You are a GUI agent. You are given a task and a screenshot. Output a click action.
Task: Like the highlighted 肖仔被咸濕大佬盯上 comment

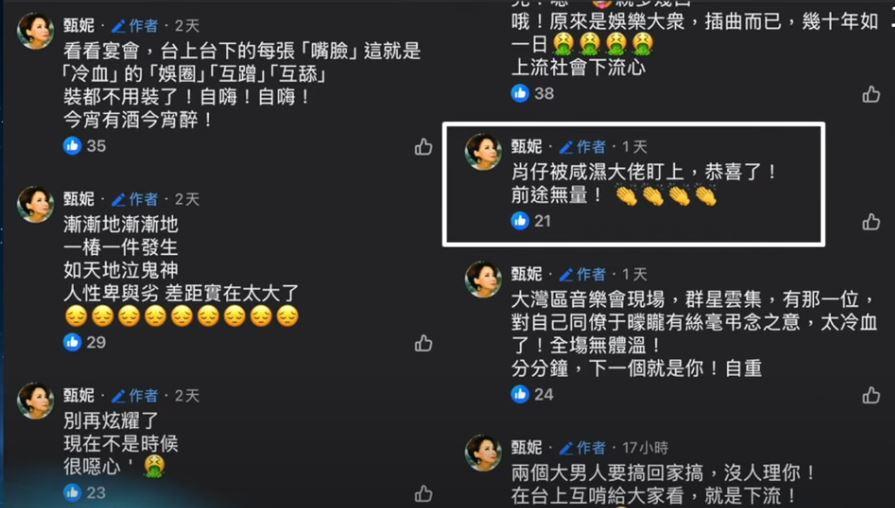[871, 221]
